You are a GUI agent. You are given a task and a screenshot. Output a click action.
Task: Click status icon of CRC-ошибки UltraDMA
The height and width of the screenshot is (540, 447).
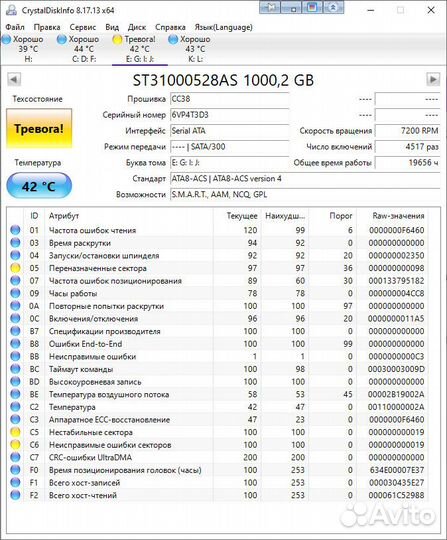click(15, 457)
